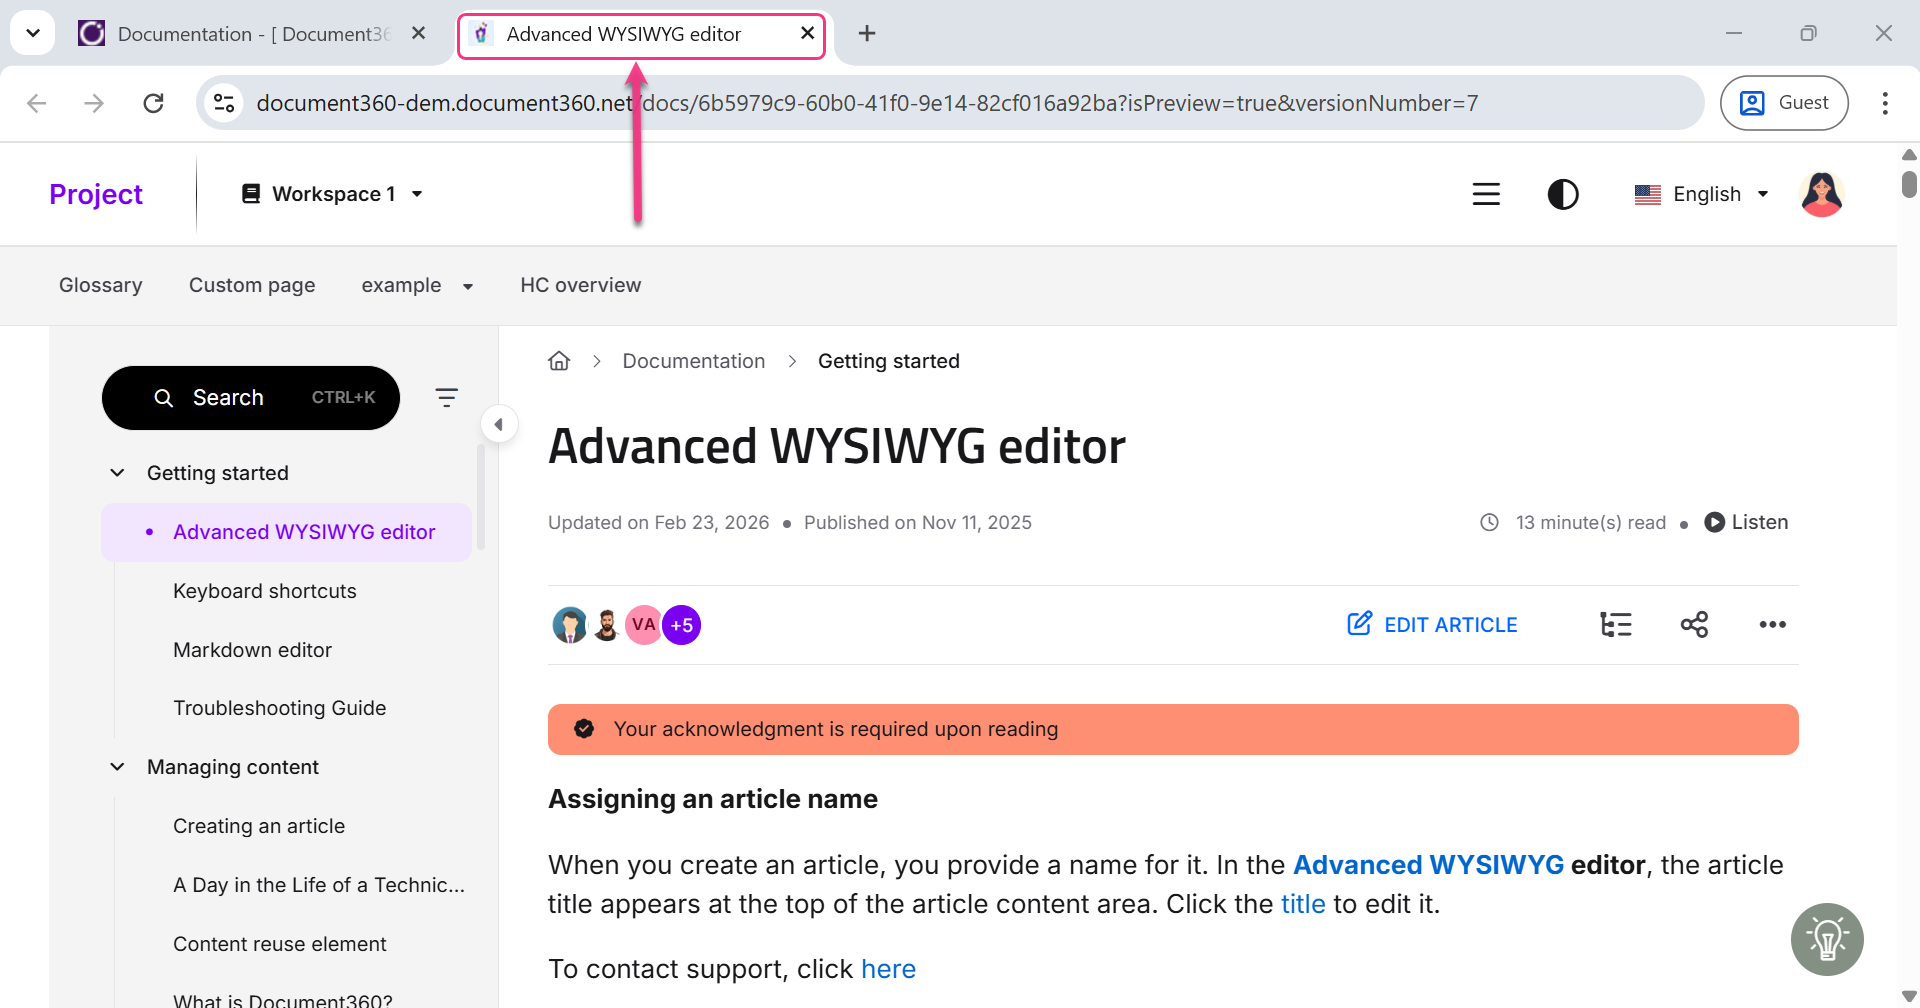Click the support 'here' link
1920x1008 pixels.
(888, 968)
